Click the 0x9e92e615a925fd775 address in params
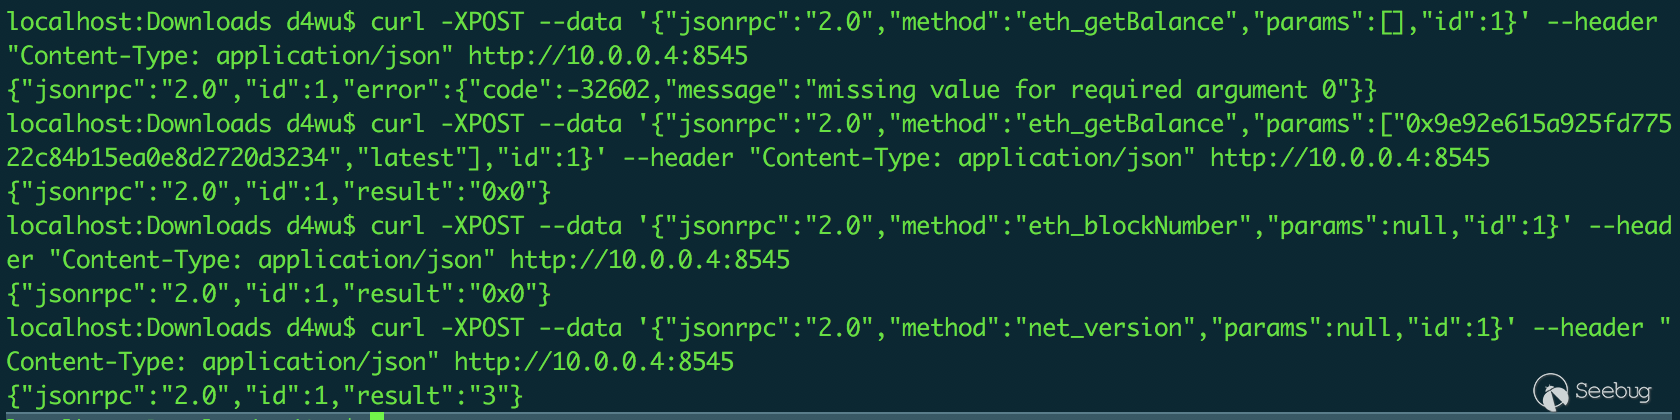Viewport: 1680px width, 420px height. click(x=1539, y=124)
